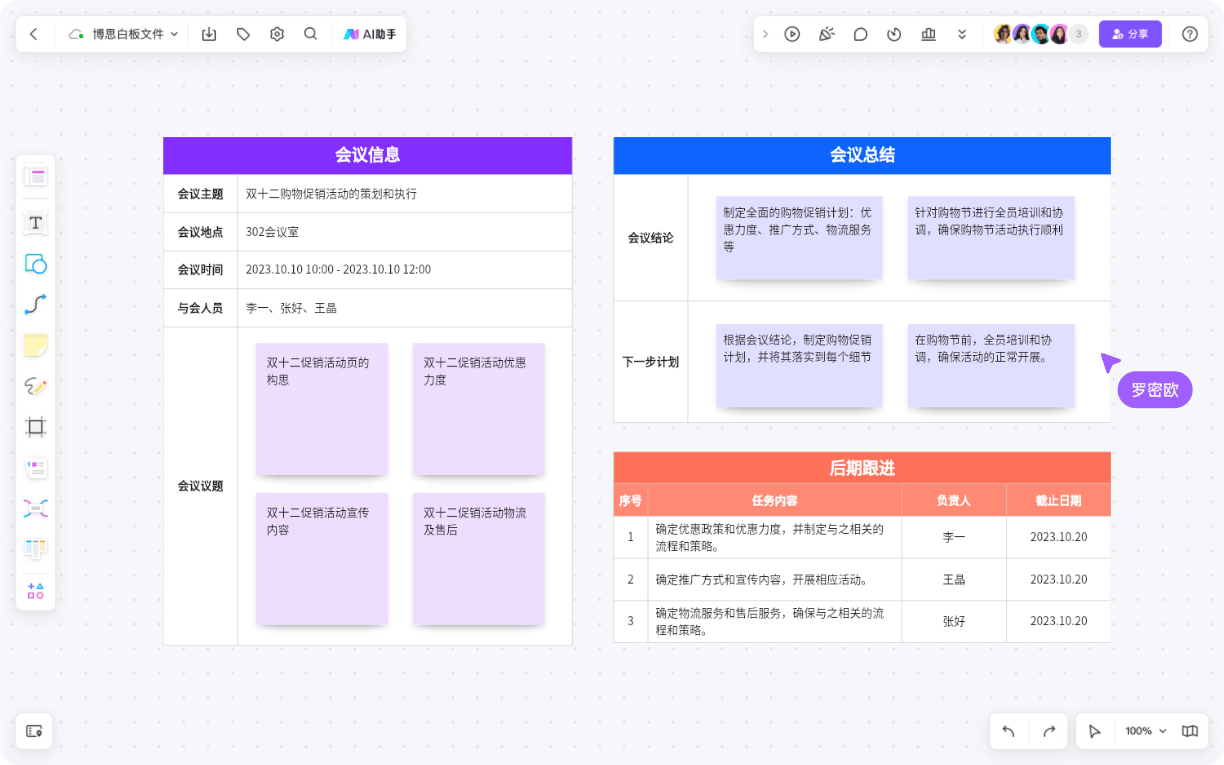Pick the Pen drawing tool
This screenshot has width=1224, height=765.
(35, 386)
